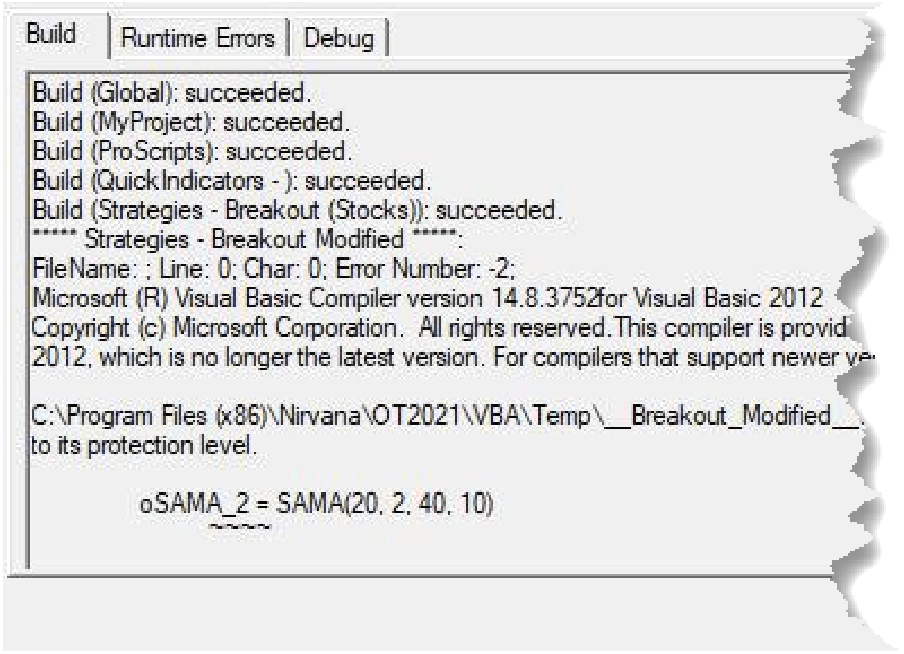Click the tilde error marker under SAMA
The image size is (904, 654).
(x=239, y=526)
